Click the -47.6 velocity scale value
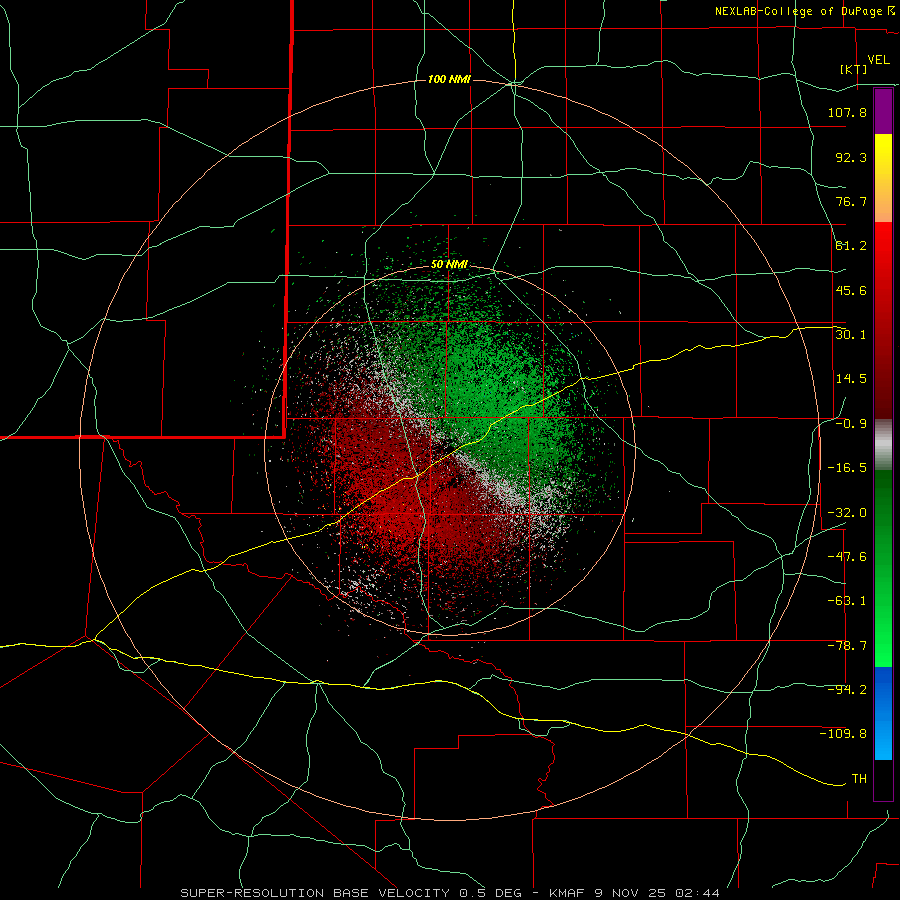 click(x=847, y=557)
